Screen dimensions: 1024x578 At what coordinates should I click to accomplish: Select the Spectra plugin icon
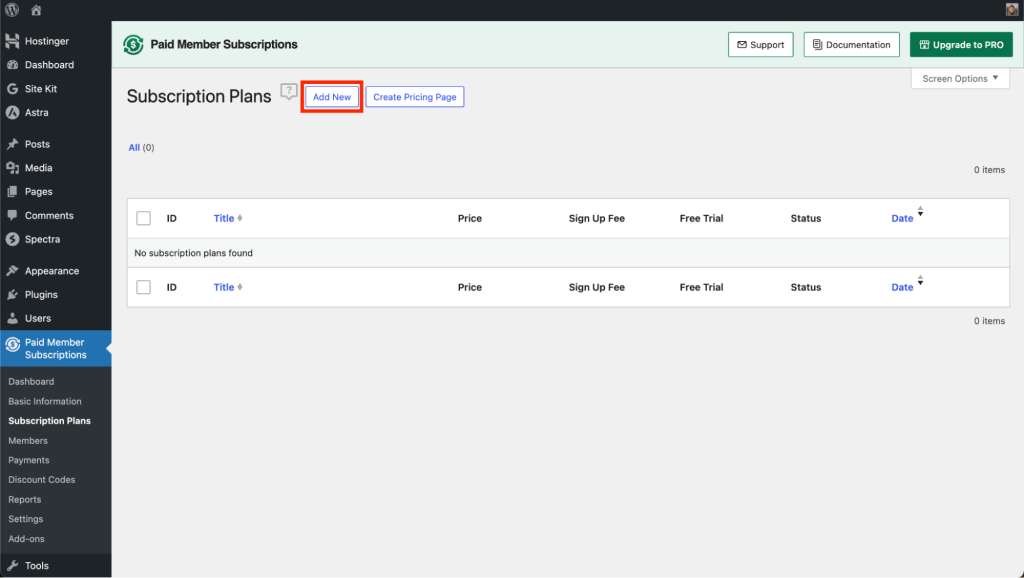(12, 239)
